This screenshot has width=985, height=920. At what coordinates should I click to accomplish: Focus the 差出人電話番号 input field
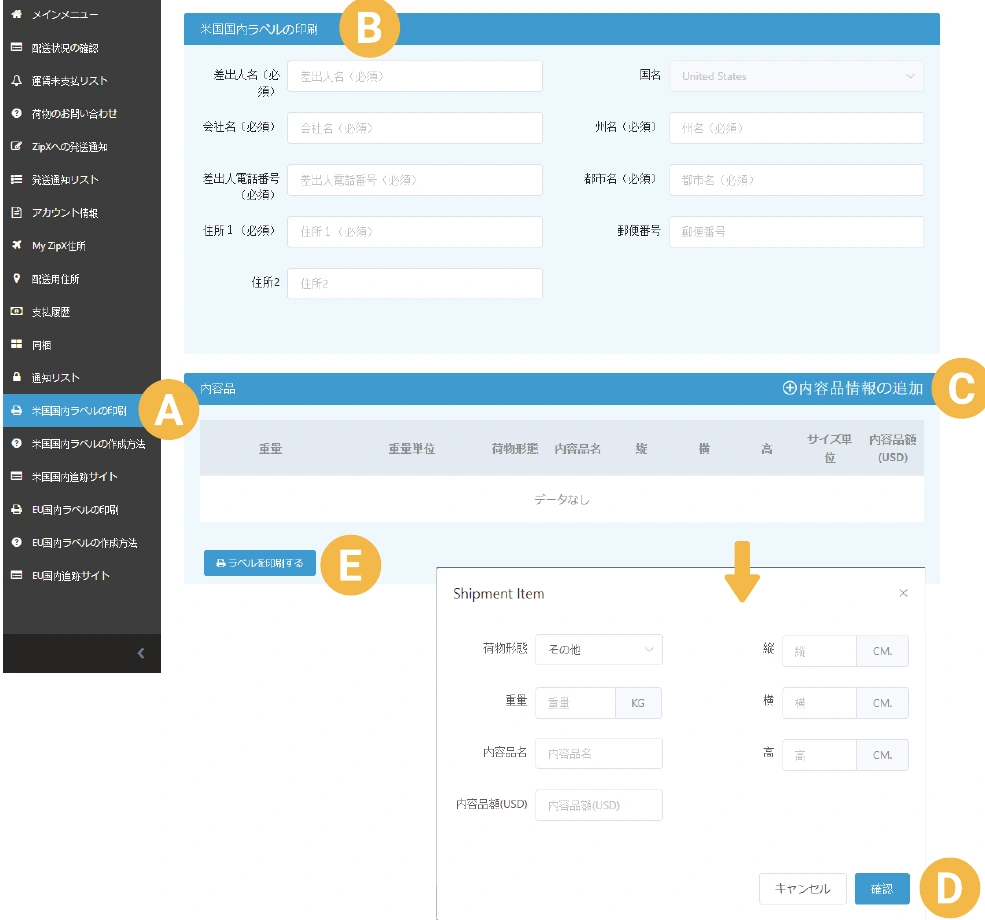point(415,180)
